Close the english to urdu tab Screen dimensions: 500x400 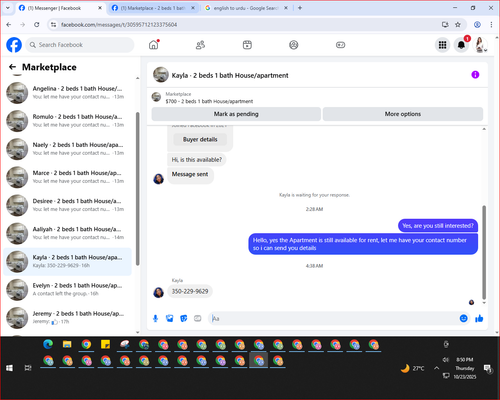click(286, 8)
